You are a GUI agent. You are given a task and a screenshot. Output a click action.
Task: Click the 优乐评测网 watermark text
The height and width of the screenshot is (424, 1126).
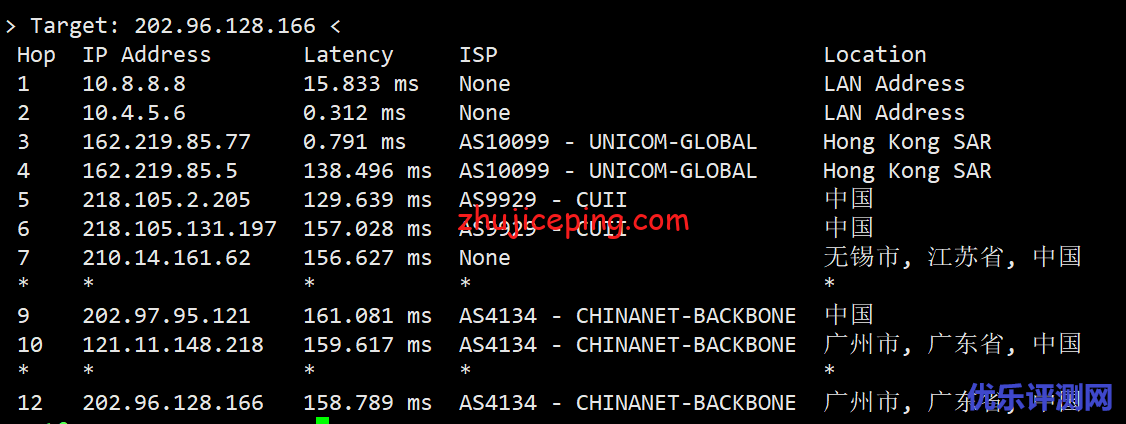pyautogui.click(x=1040, y=397)
